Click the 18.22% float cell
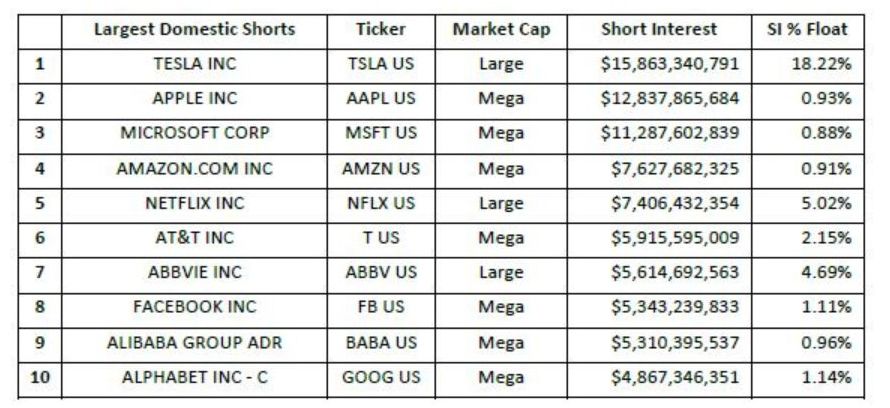Screen dimensions: 890x408 pos(808,65)
